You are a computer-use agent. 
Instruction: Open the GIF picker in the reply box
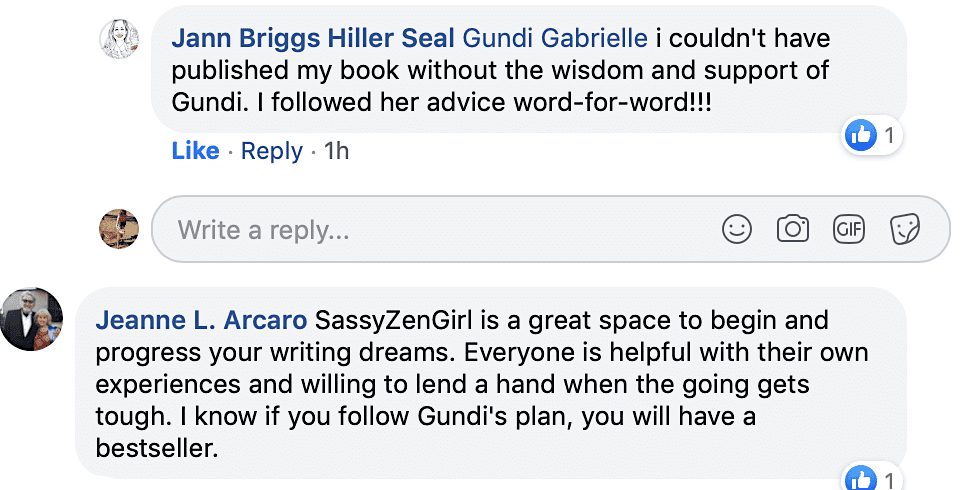click(x=849, y=230)
